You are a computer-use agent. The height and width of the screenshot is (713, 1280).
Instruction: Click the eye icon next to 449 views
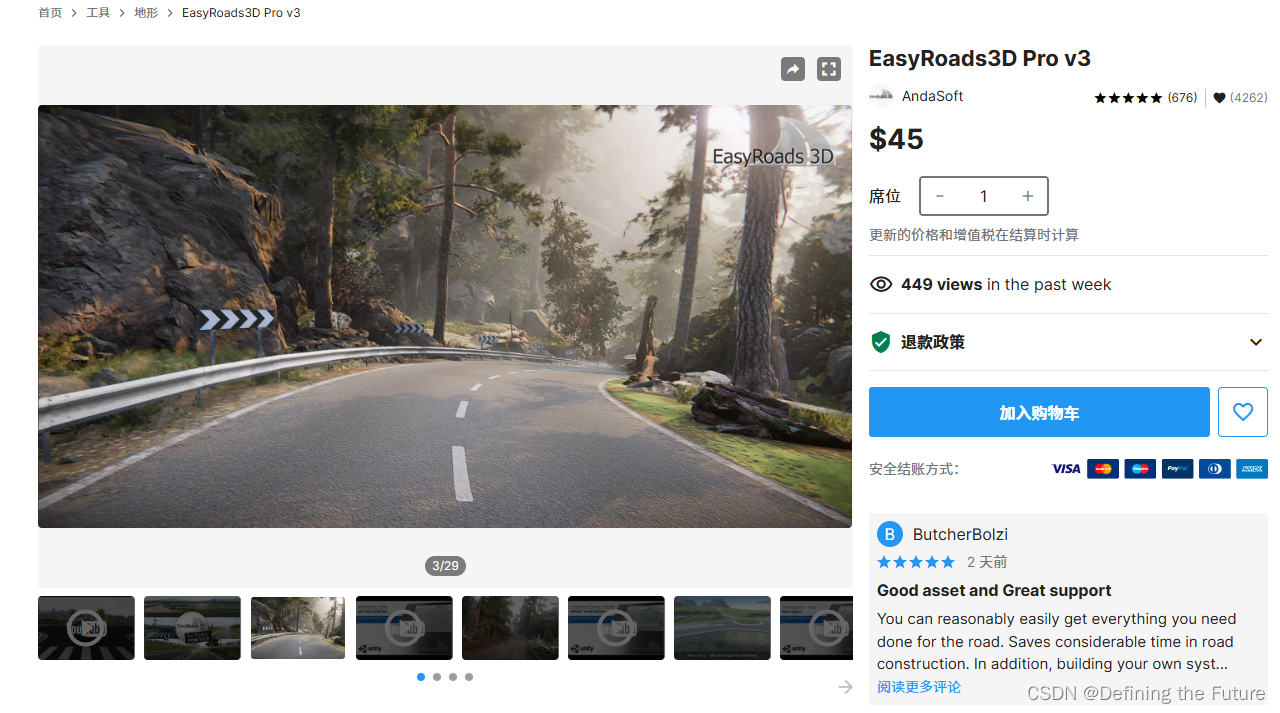click(x=881, y=284)
